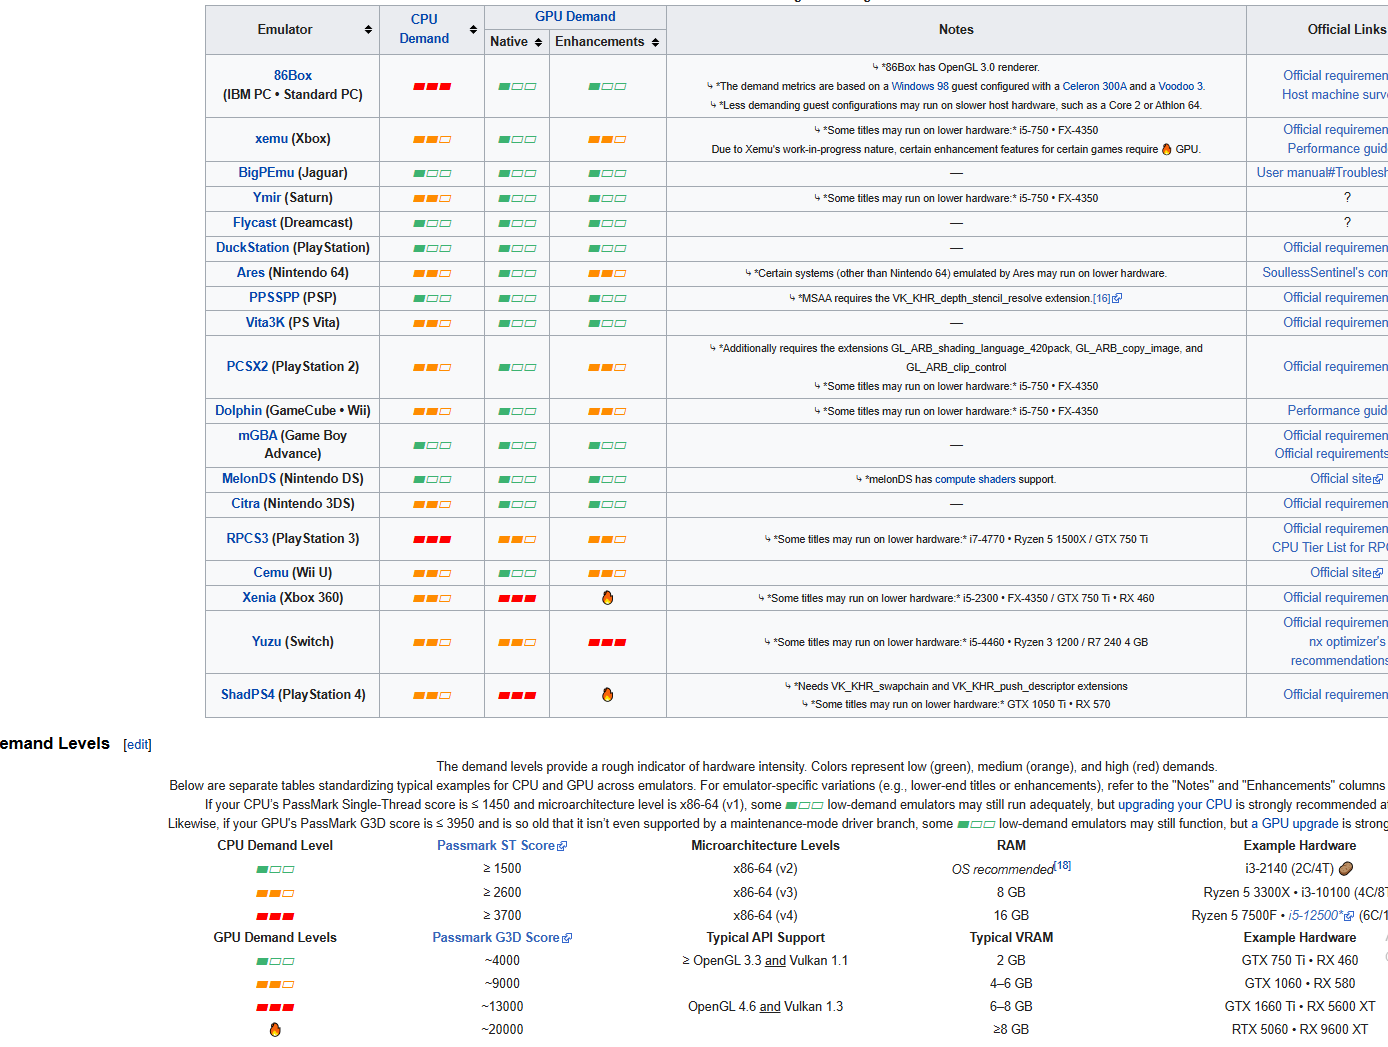Click ShadPS4's red Native GPU demand bar
The height and width of the screenshot is (1047, 1388).
517,696
